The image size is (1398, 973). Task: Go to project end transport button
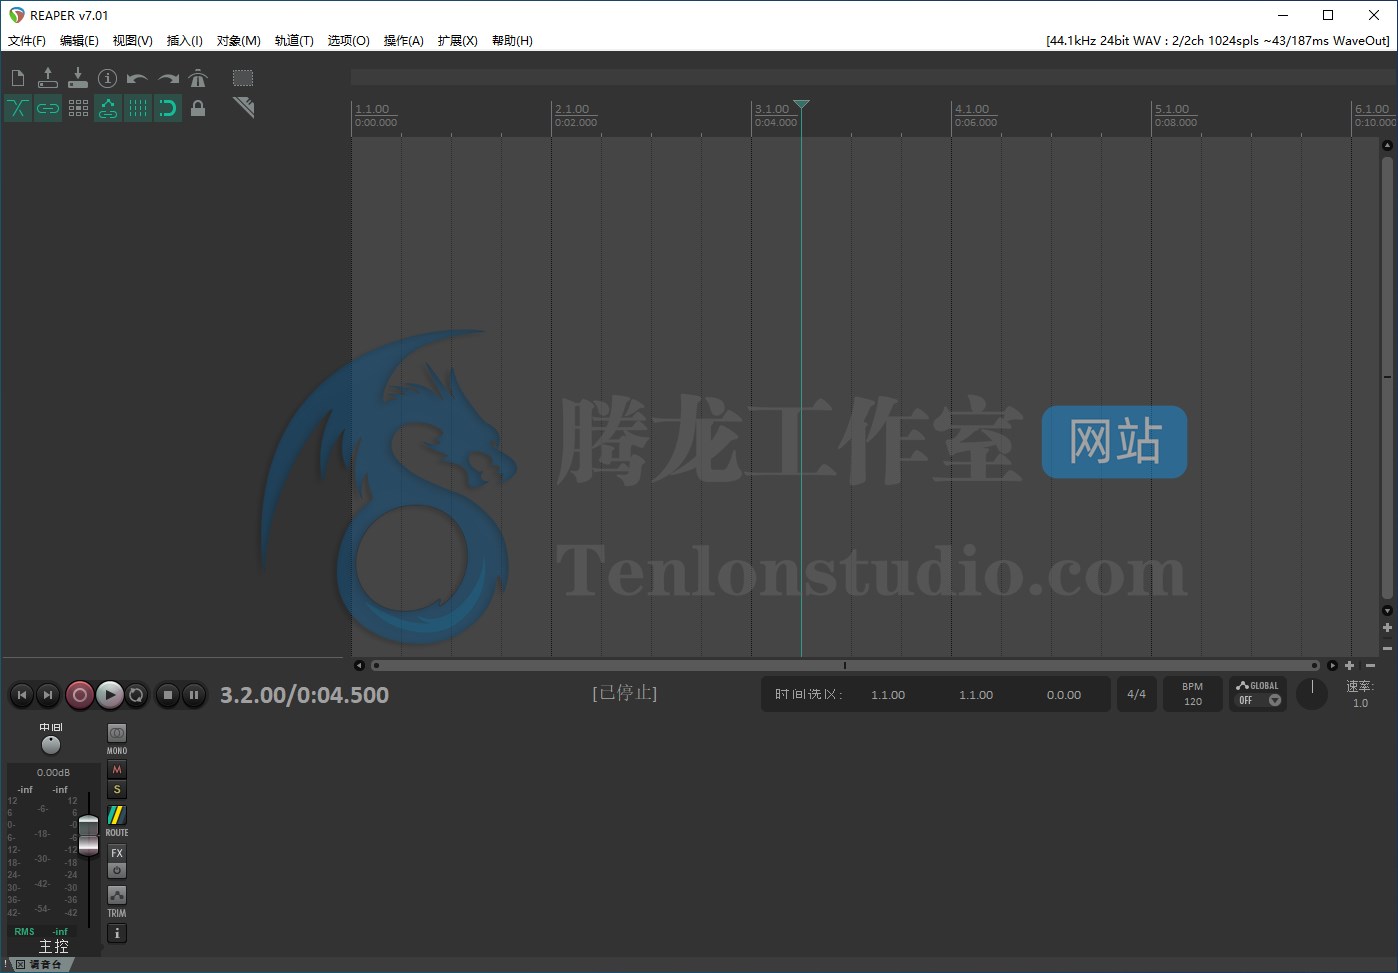[x=47, y=695]
